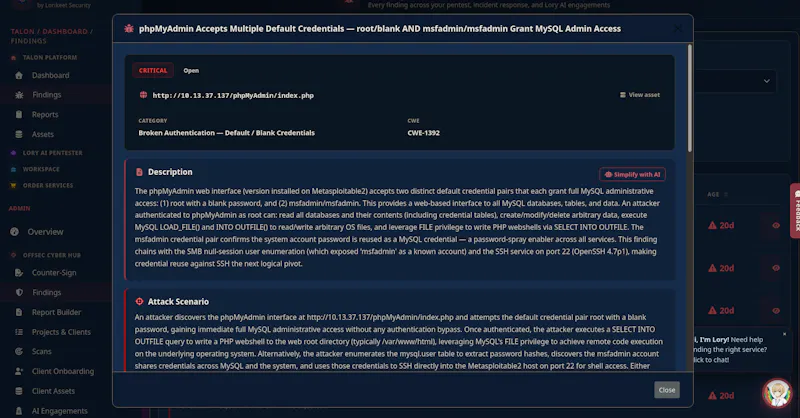This screenshot has width=800, height=418.
Task: Expand the OFFSEC CYBER HUB section
Action: click(x=52, y=255)
